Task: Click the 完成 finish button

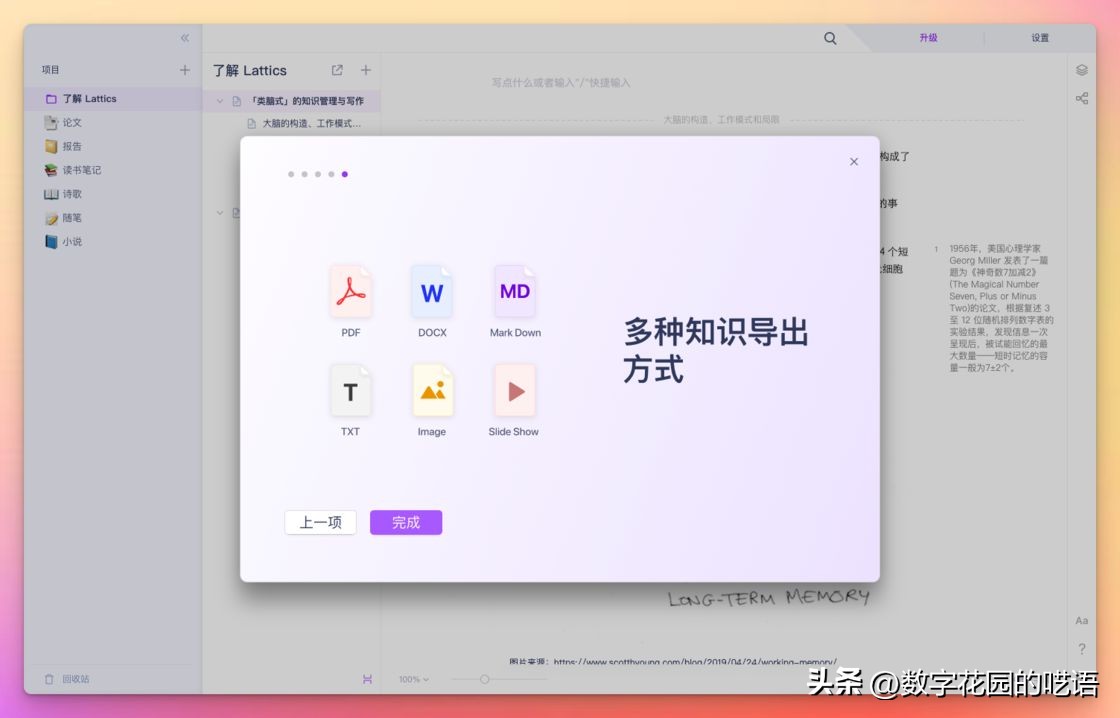Action: pyautogui.click(x=406, y=522)
